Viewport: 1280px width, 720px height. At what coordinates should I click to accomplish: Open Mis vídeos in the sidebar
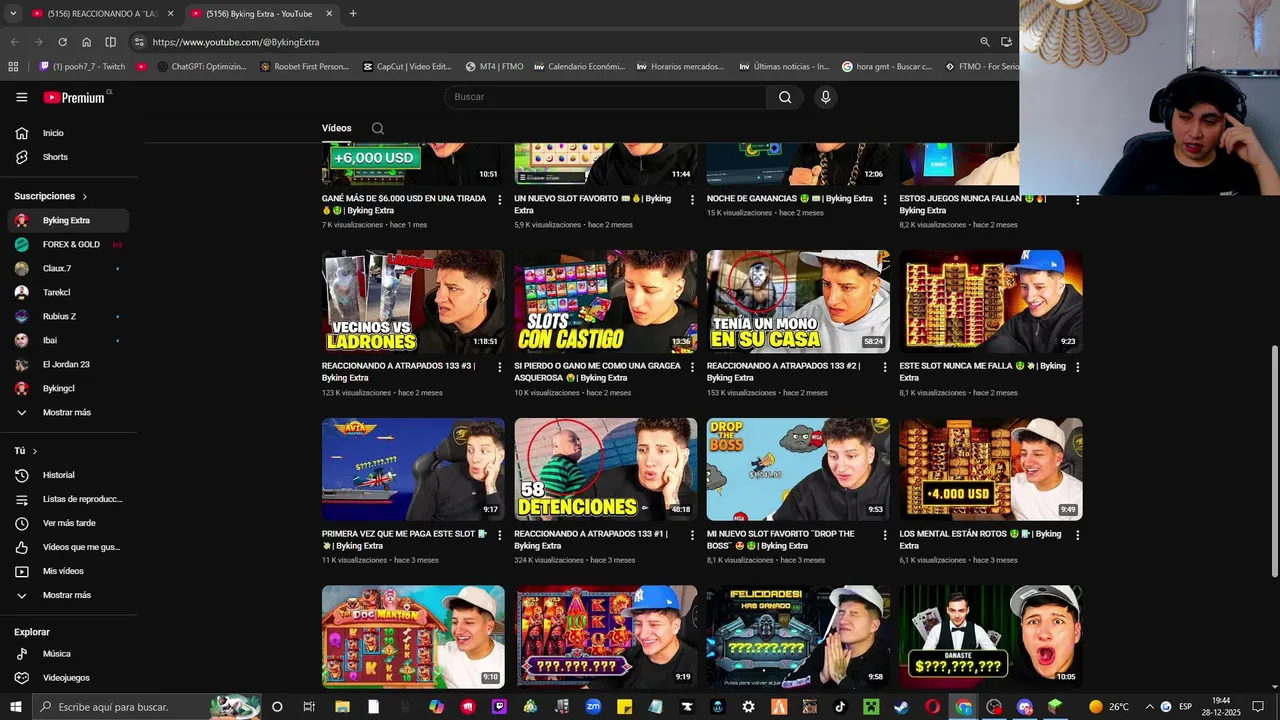(x=68, y=571)
